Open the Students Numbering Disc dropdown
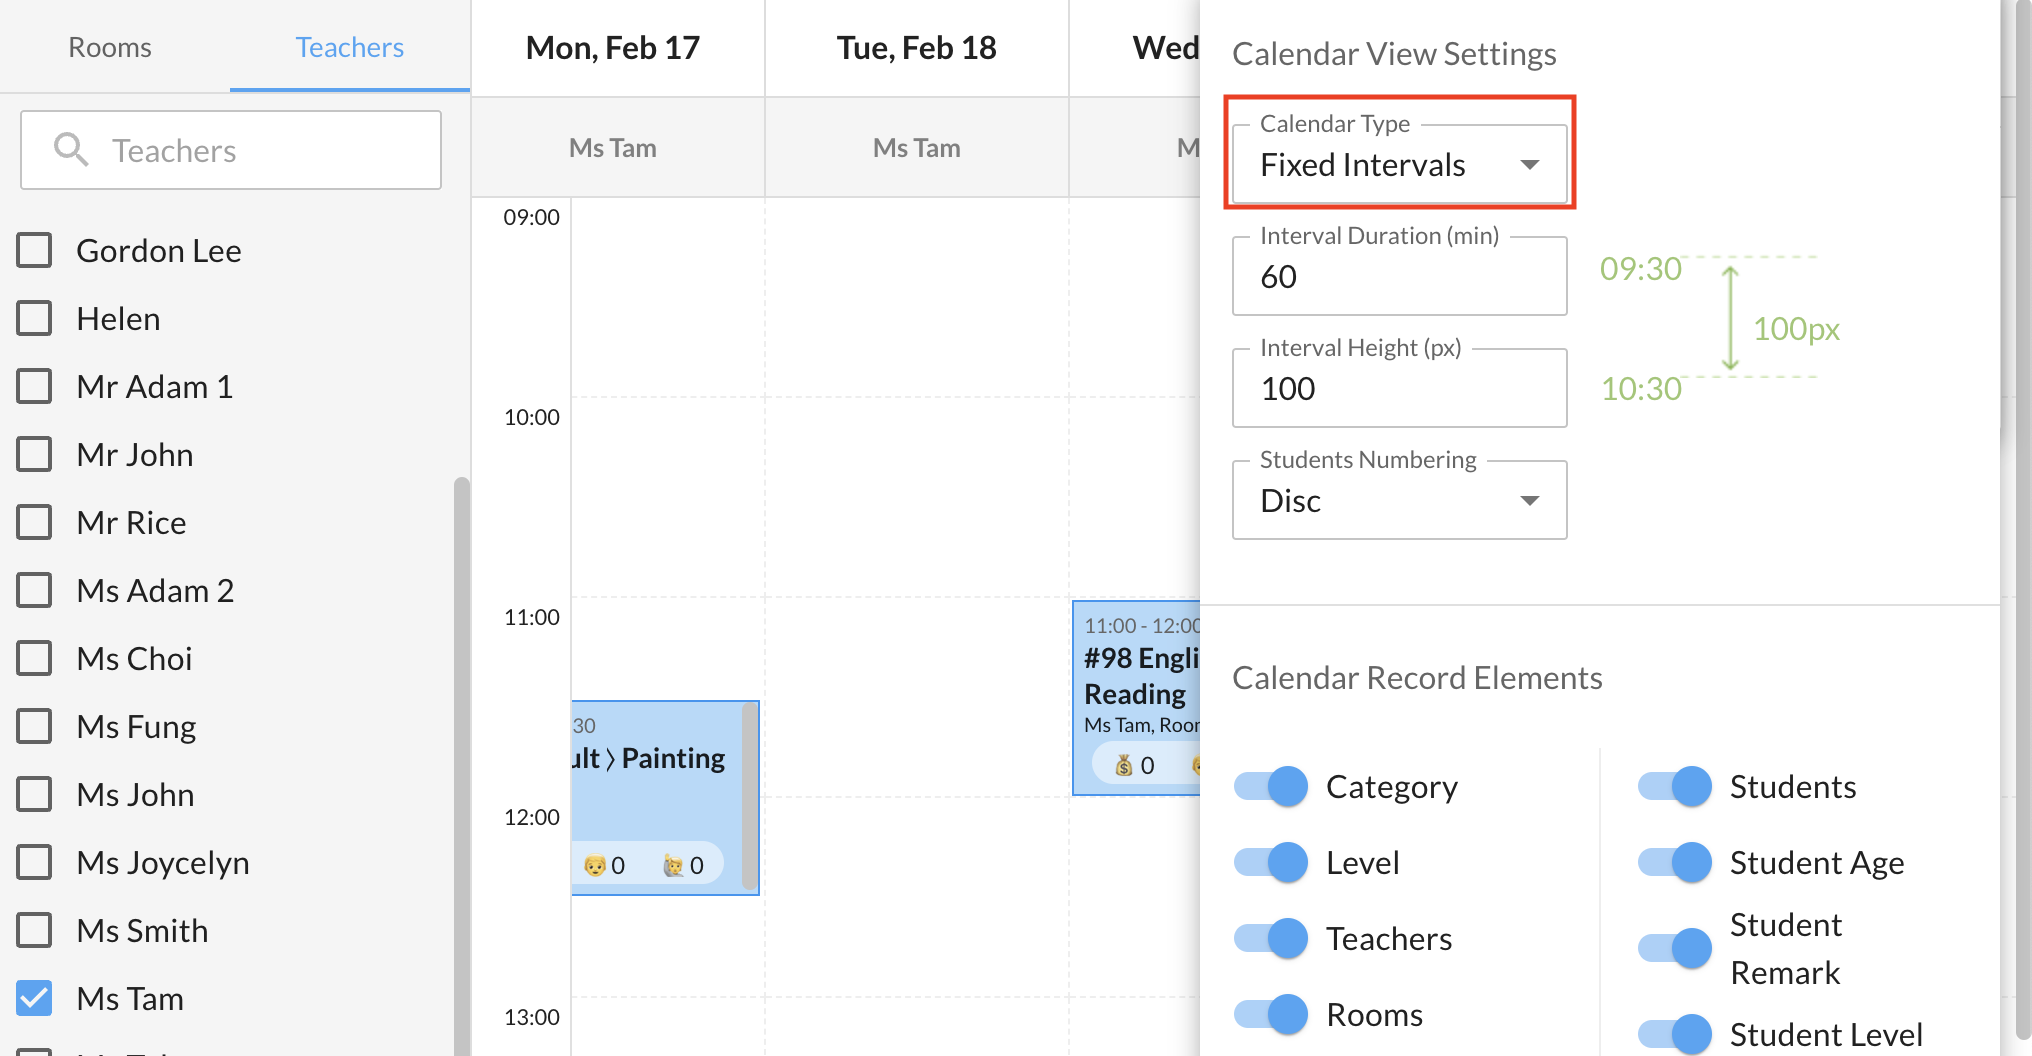The width and height of the screenshot is (2032, 1056). 1399,500
